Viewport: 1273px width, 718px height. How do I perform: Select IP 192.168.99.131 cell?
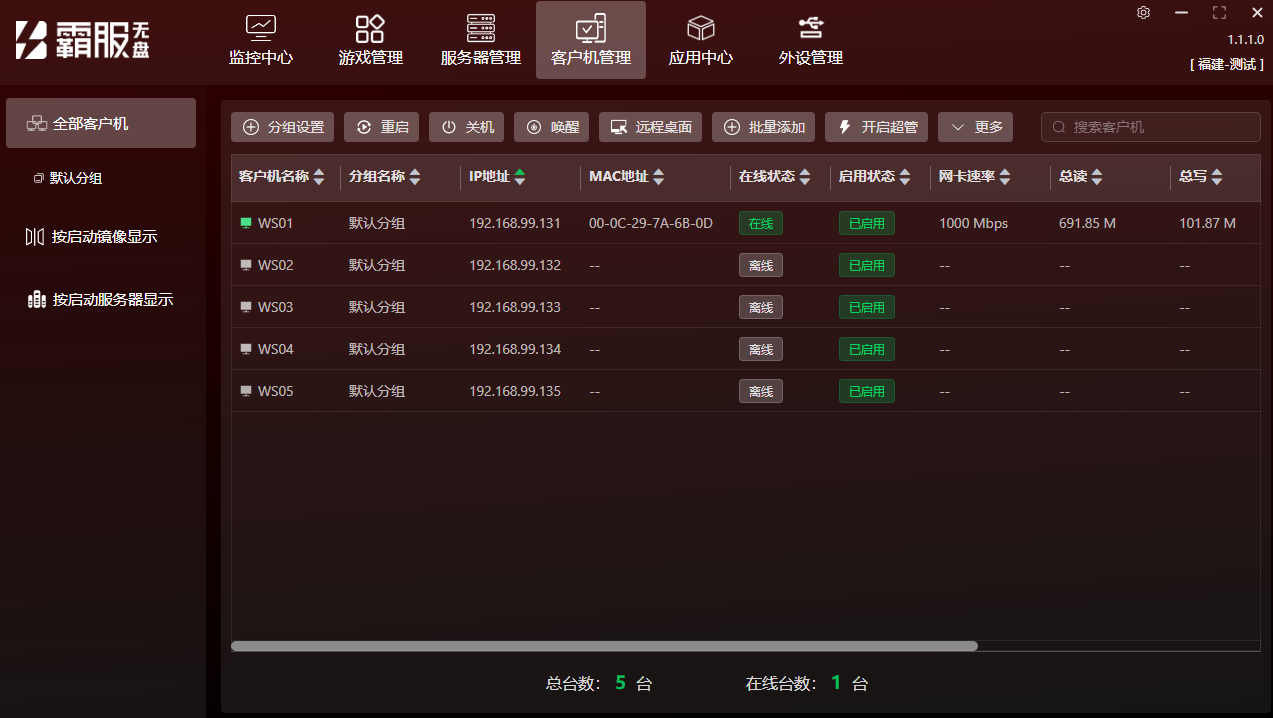(x=515, y=223)
